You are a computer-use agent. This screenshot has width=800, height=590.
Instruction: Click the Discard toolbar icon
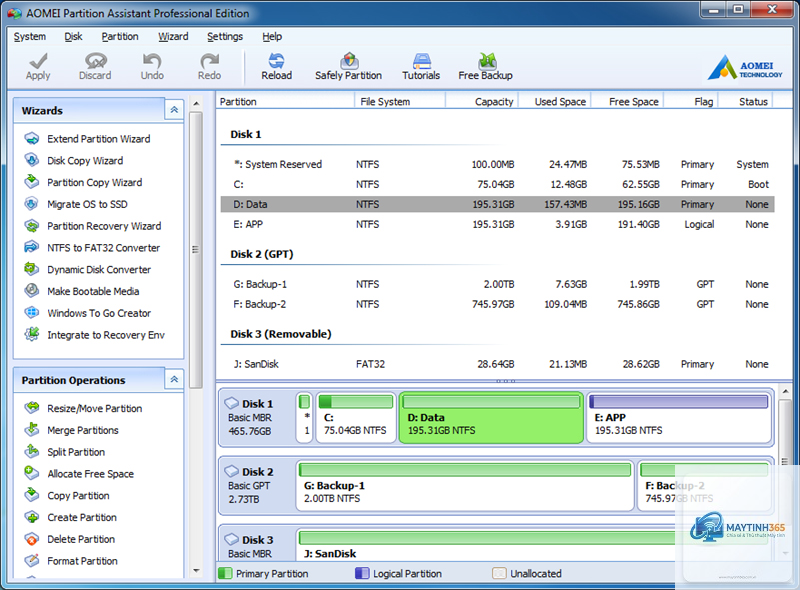pyautogui.click(x=95, y=61)
